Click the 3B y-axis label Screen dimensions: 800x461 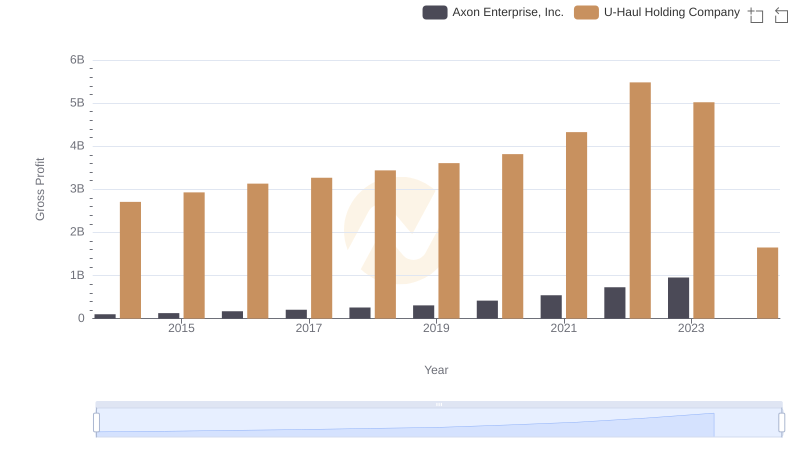(77, 189)
